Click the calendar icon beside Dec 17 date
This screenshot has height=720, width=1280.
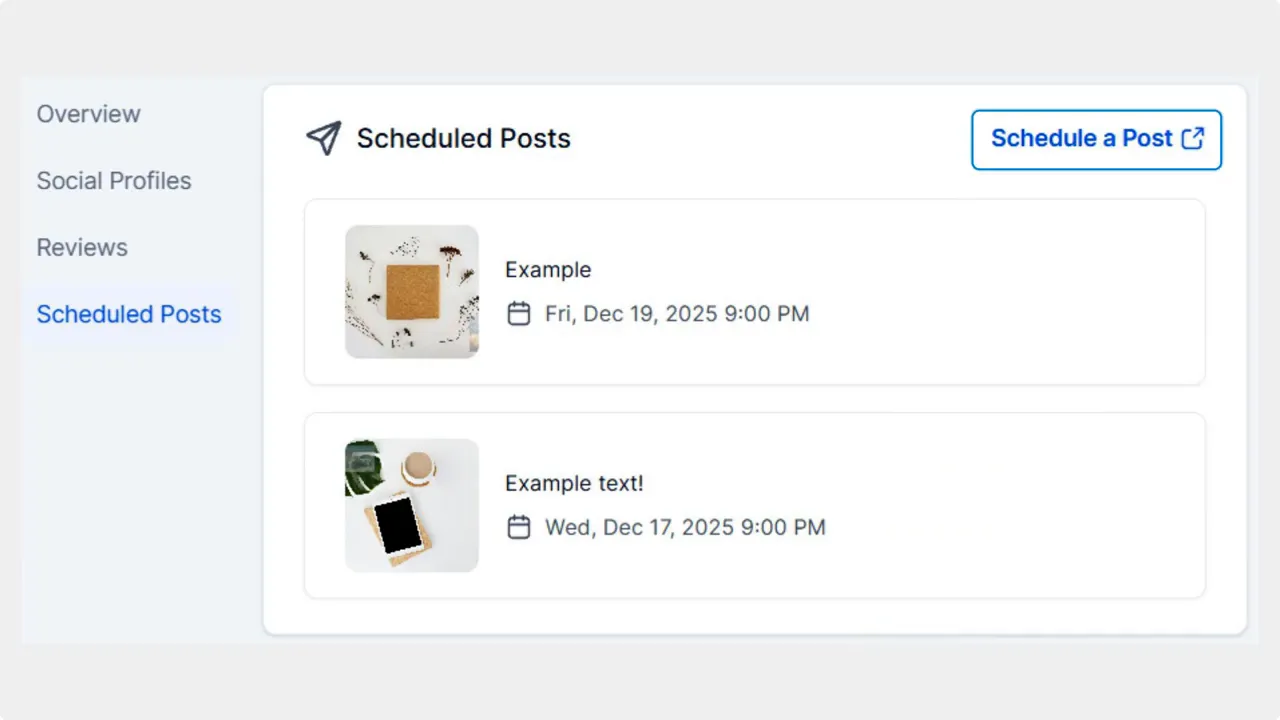pyautogui.click(x=519, y=527)
